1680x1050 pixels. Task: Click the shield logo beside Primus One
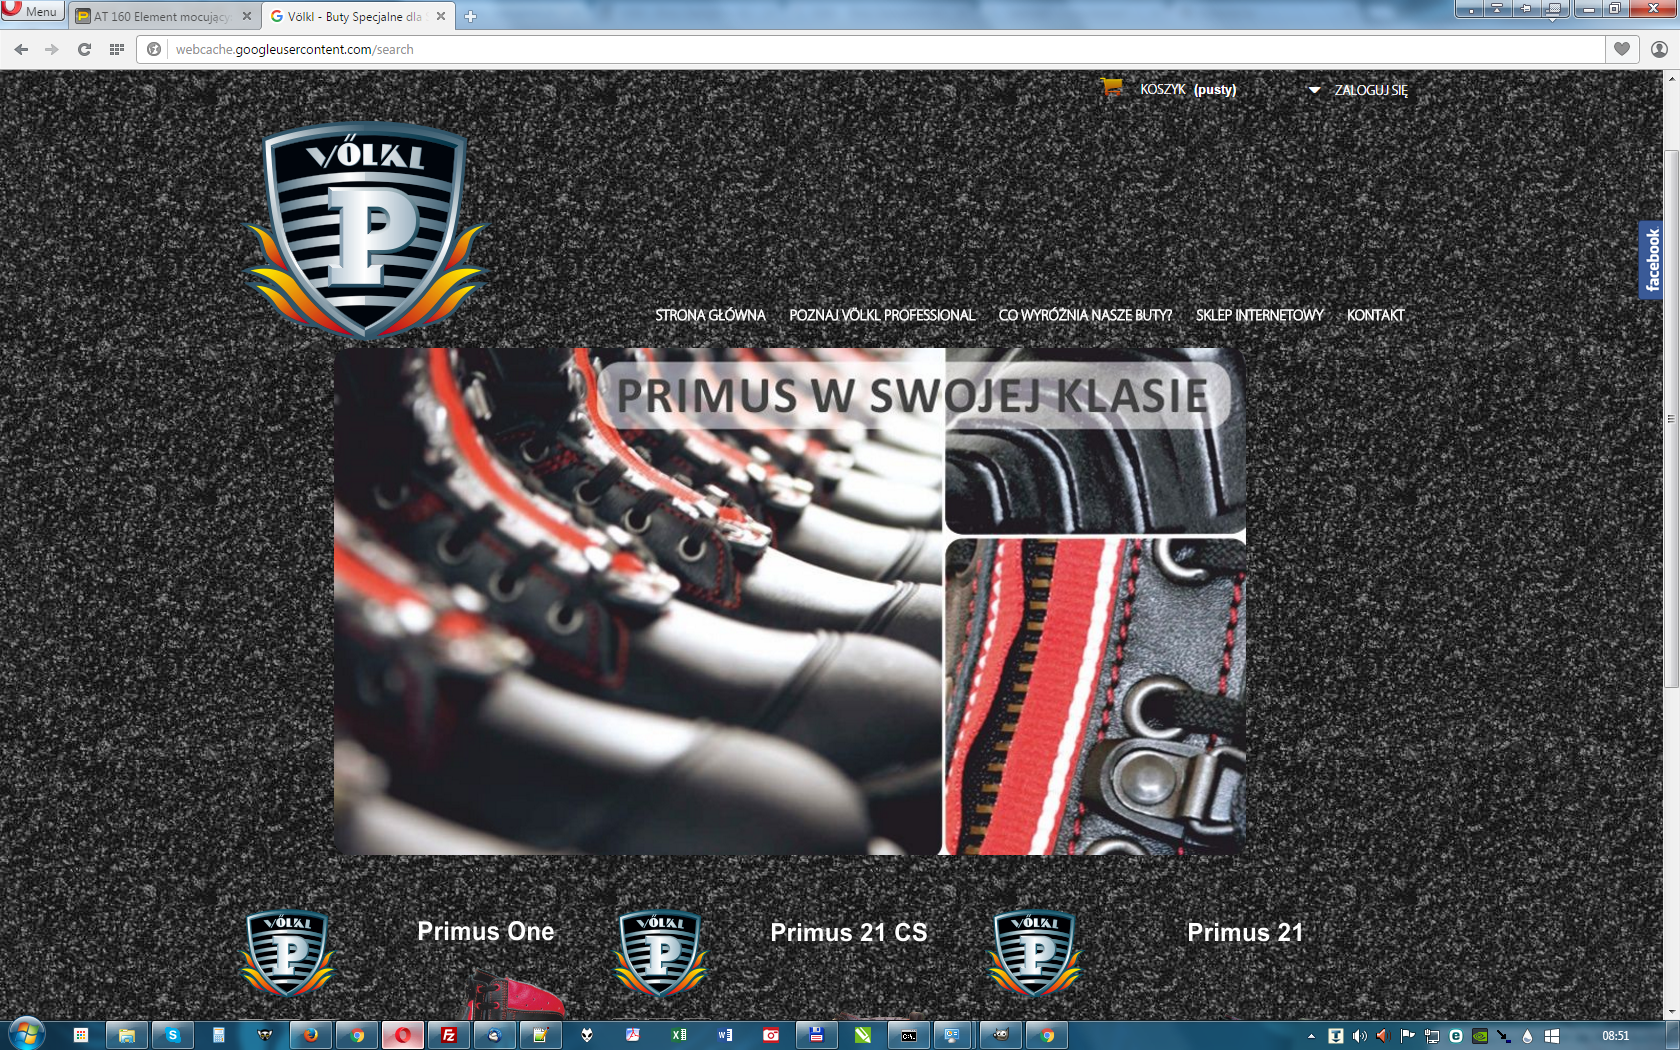point(287,953)
